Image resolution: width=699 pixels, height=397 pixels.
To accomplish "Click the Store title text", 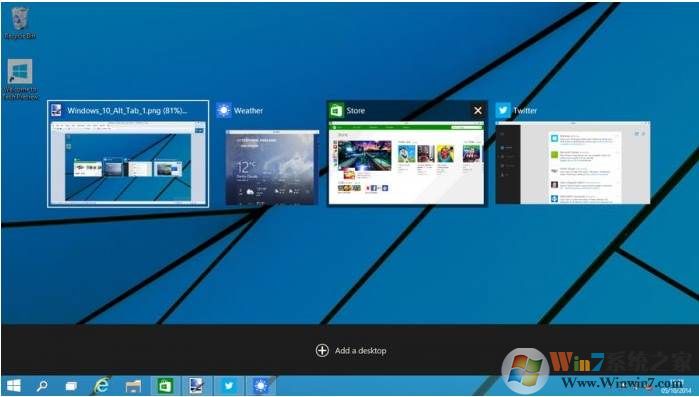I will coord(356,111).
